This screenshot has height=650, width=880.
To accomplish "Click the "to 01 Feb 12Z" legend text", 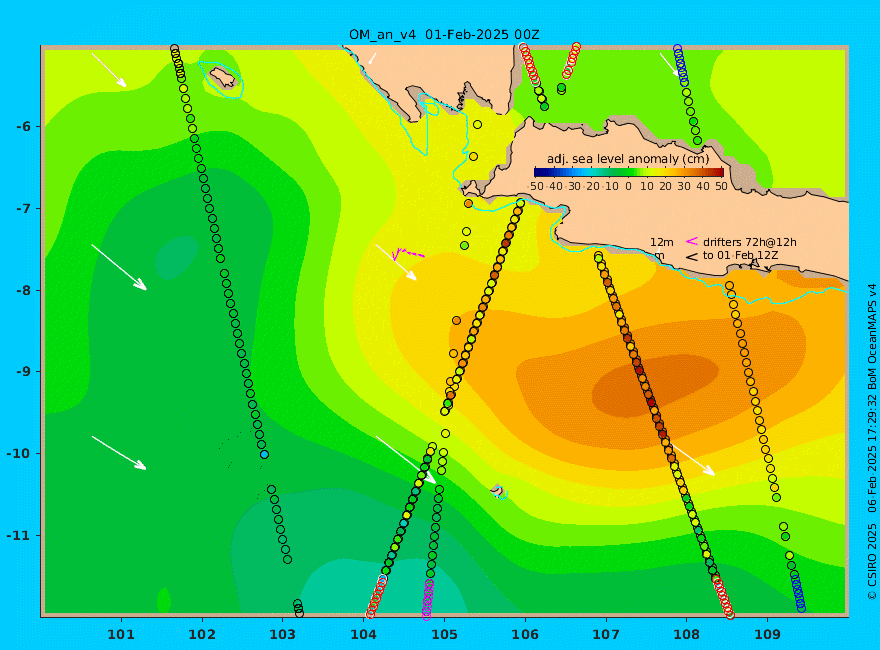I will pyautogui.click(x=741, y=255).
